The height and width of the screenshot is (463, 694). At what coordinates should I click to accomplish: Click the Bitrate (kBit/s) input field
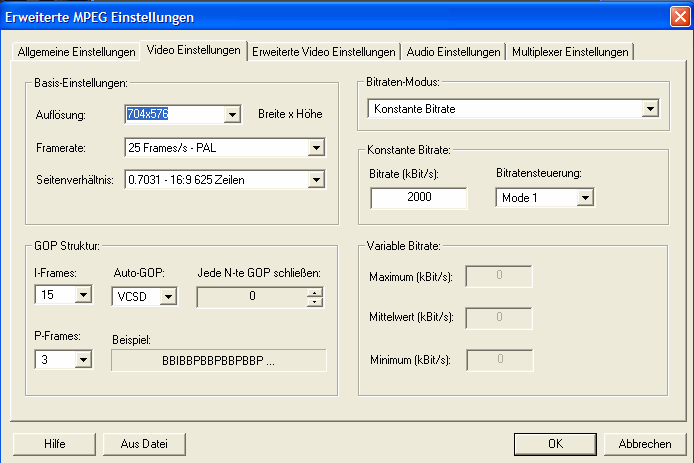418,198
